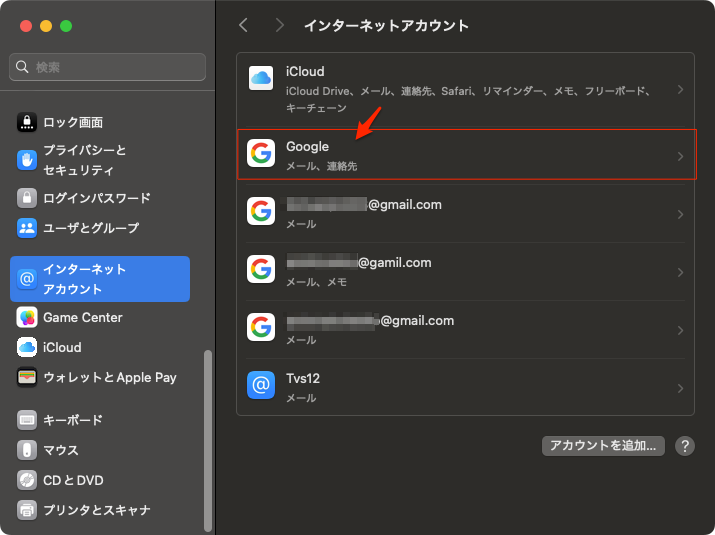Open Privacy & Security (プライバシーとセキュリティ) hand icon
The height and width of the screenshot is (535, 715).
pos(27,160)
